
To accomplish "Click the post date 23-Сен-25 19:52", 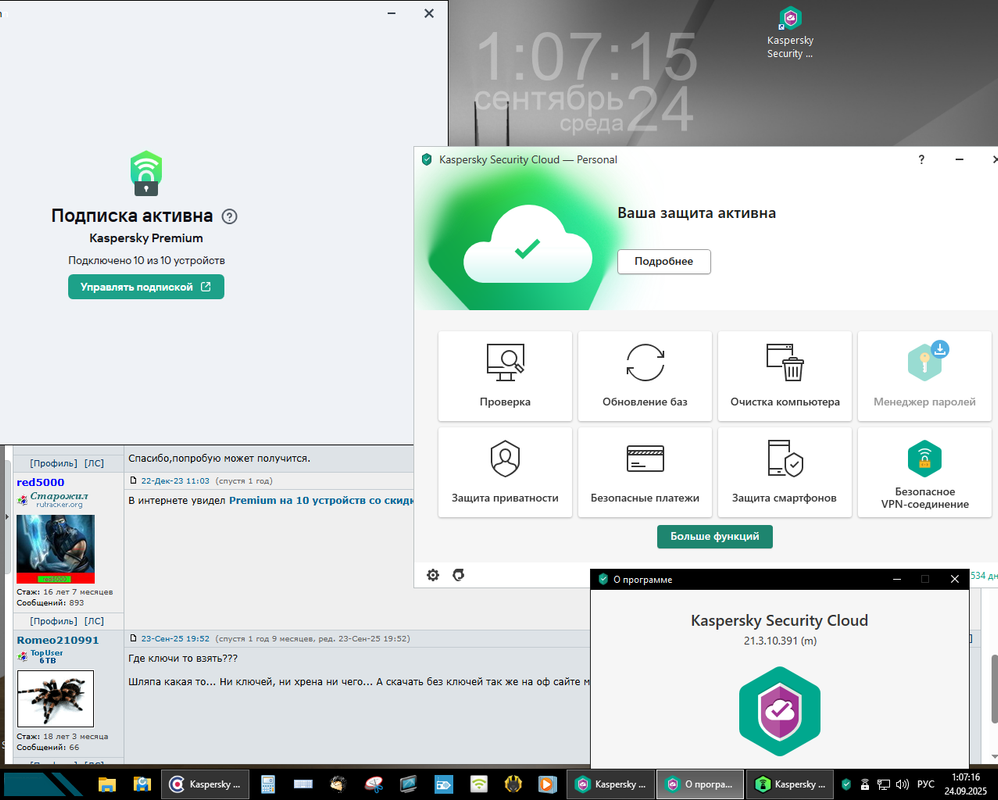I will pos(175,638).
